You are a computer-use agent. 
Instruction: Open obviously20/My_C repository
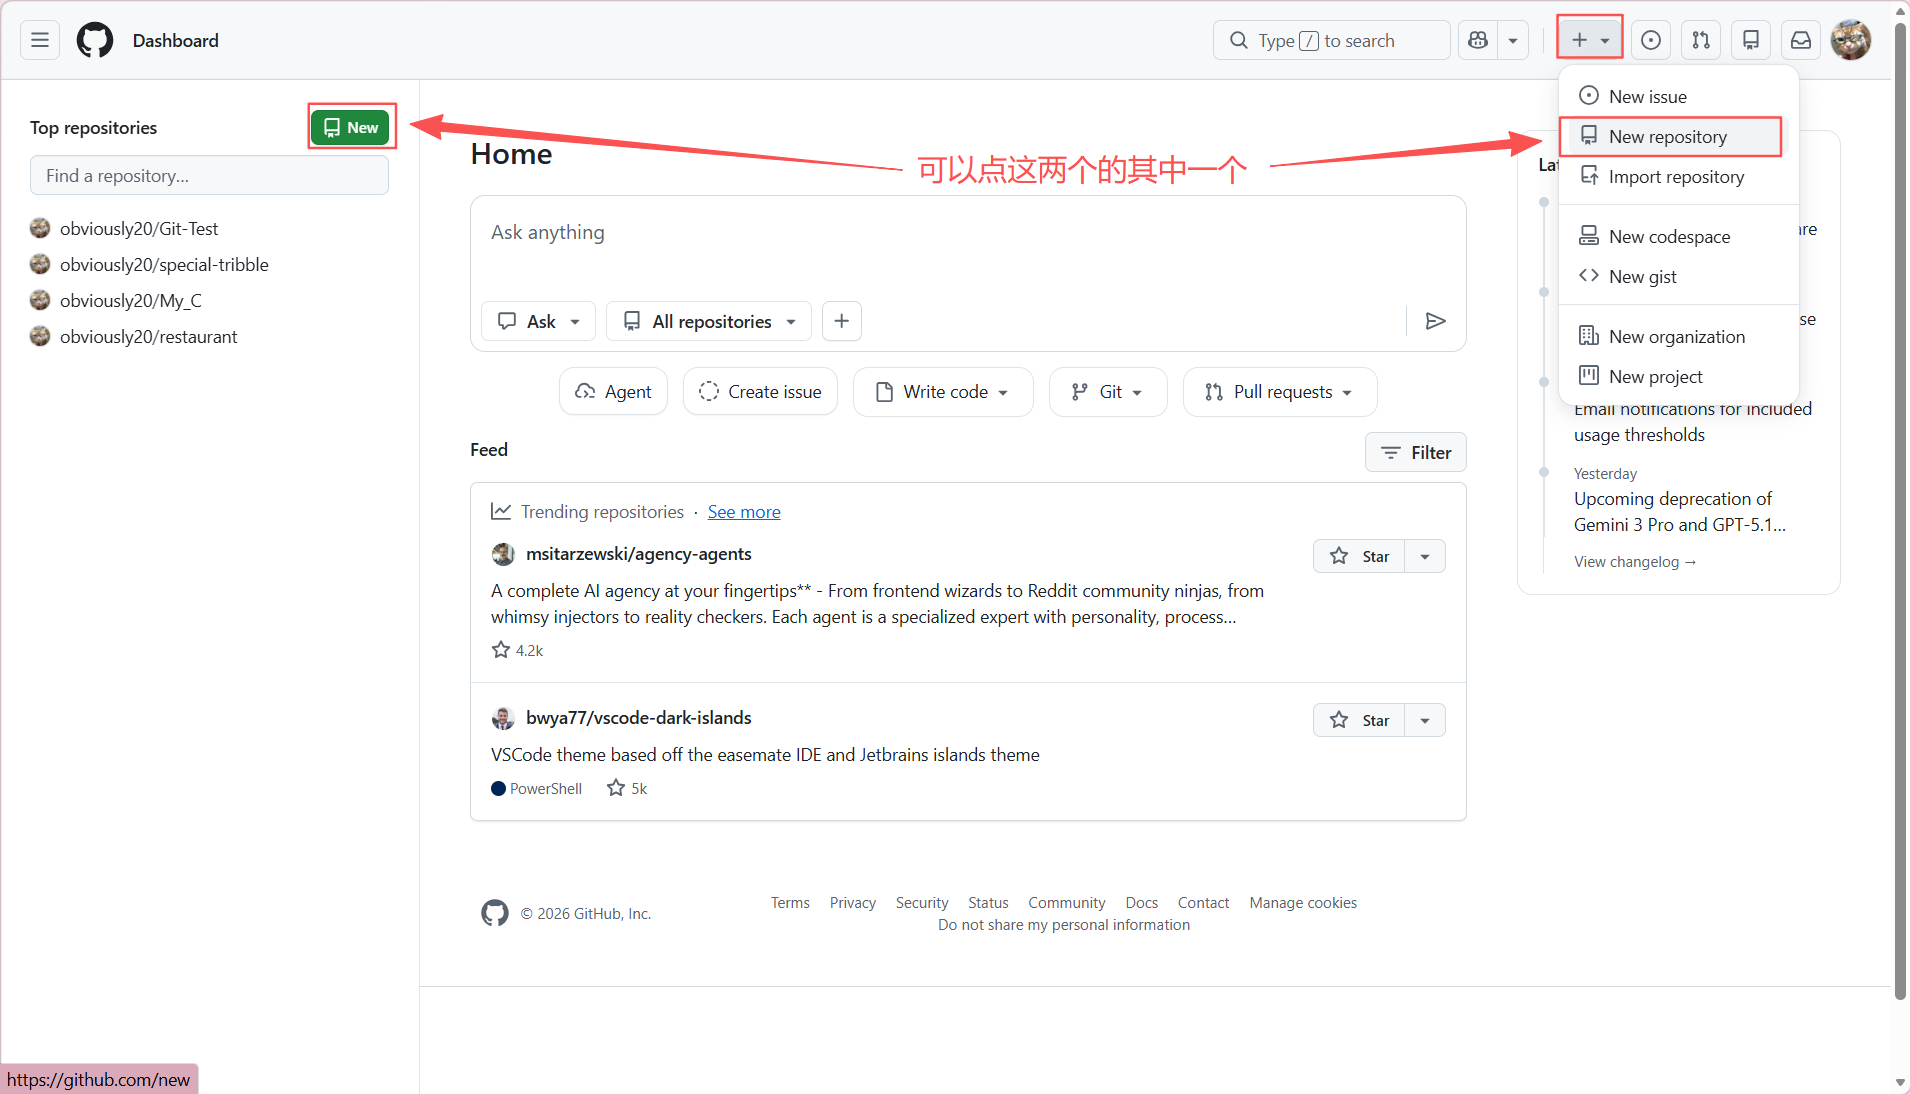pyautogui.click(x=130, y=300)
